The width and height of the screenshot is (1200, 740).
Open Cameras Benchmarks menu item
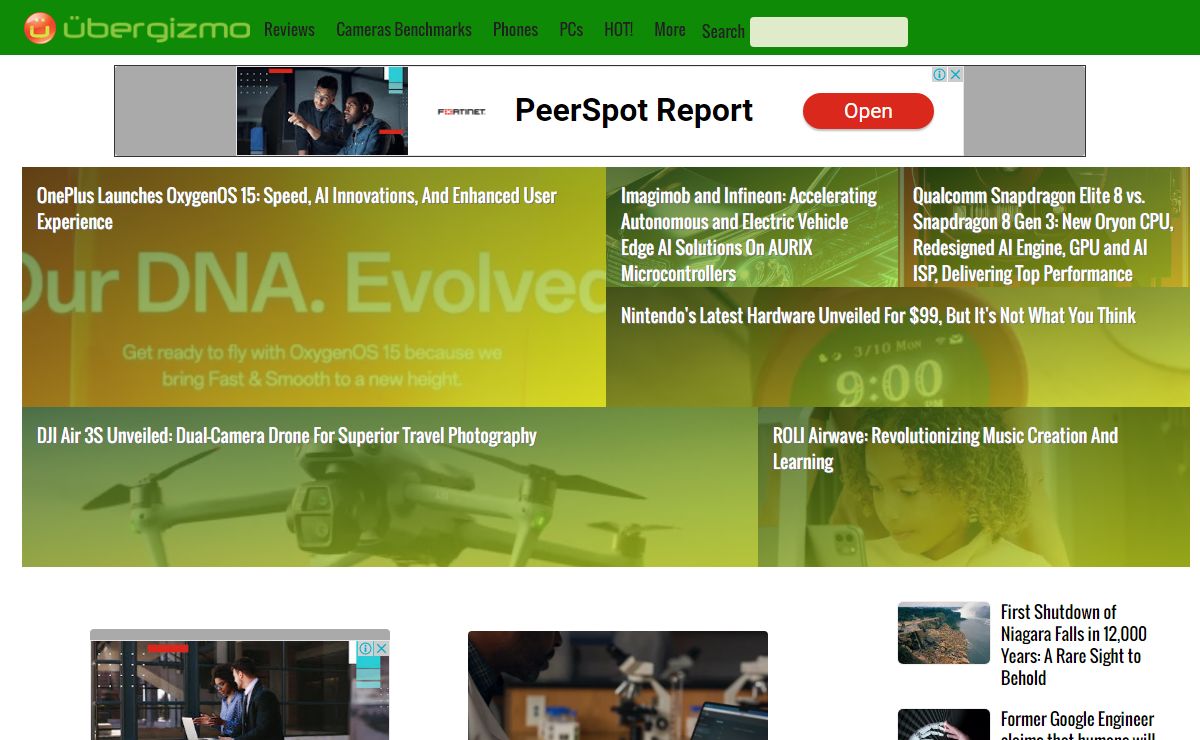tap(404, 30)
